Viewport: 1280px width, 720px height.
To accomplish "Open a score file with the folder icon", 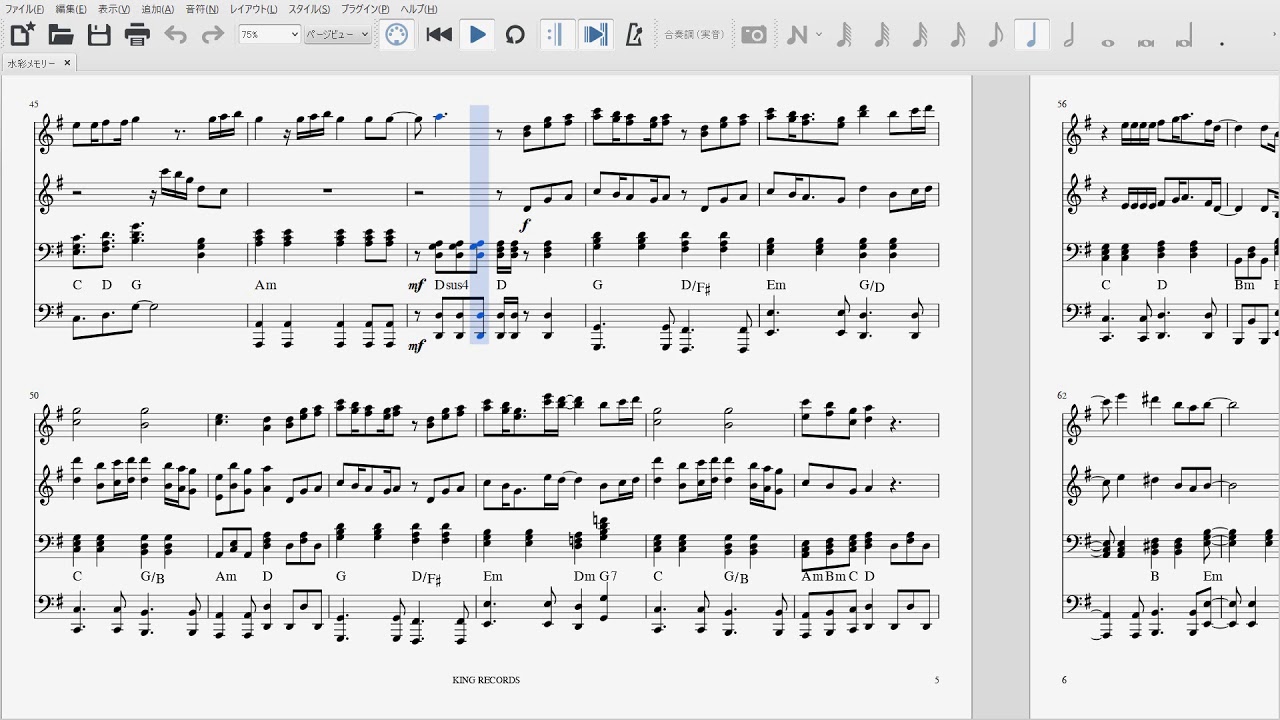I will click(61, 35).
